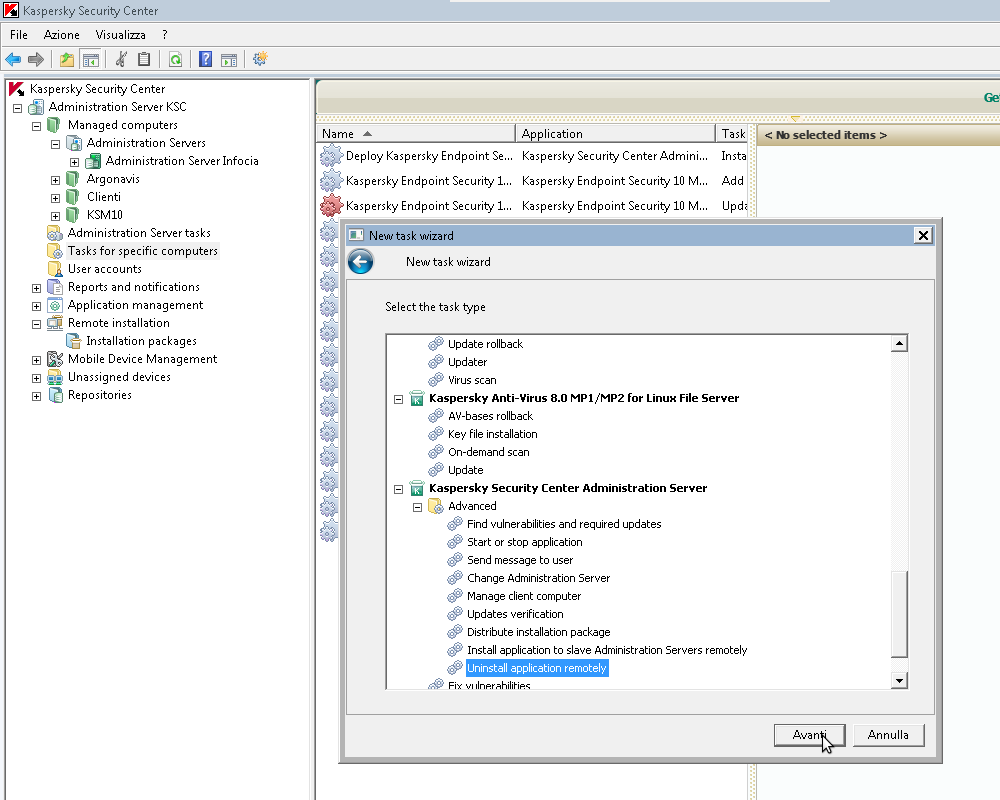Click the task type list scrollbar thumb

pos(899,614)
